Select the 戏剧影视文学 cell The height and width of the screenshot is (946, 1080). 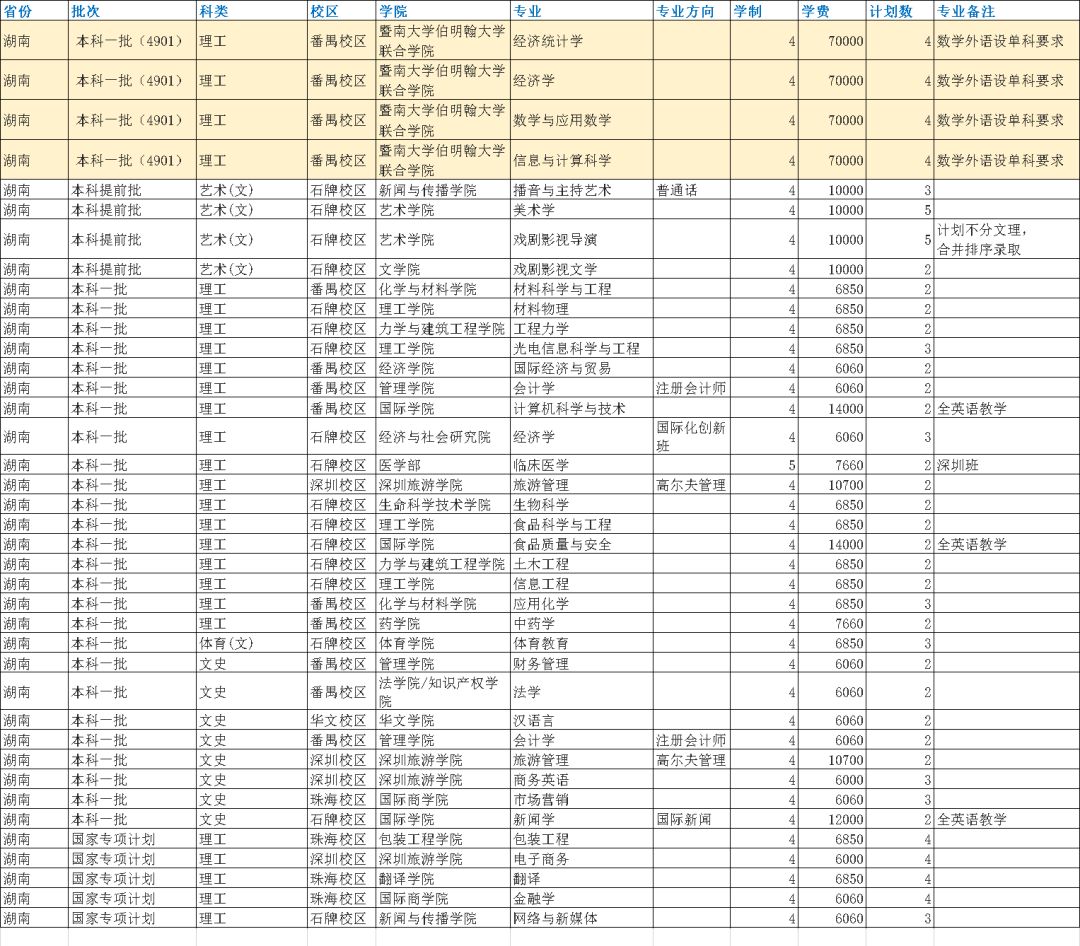(581, 269)
